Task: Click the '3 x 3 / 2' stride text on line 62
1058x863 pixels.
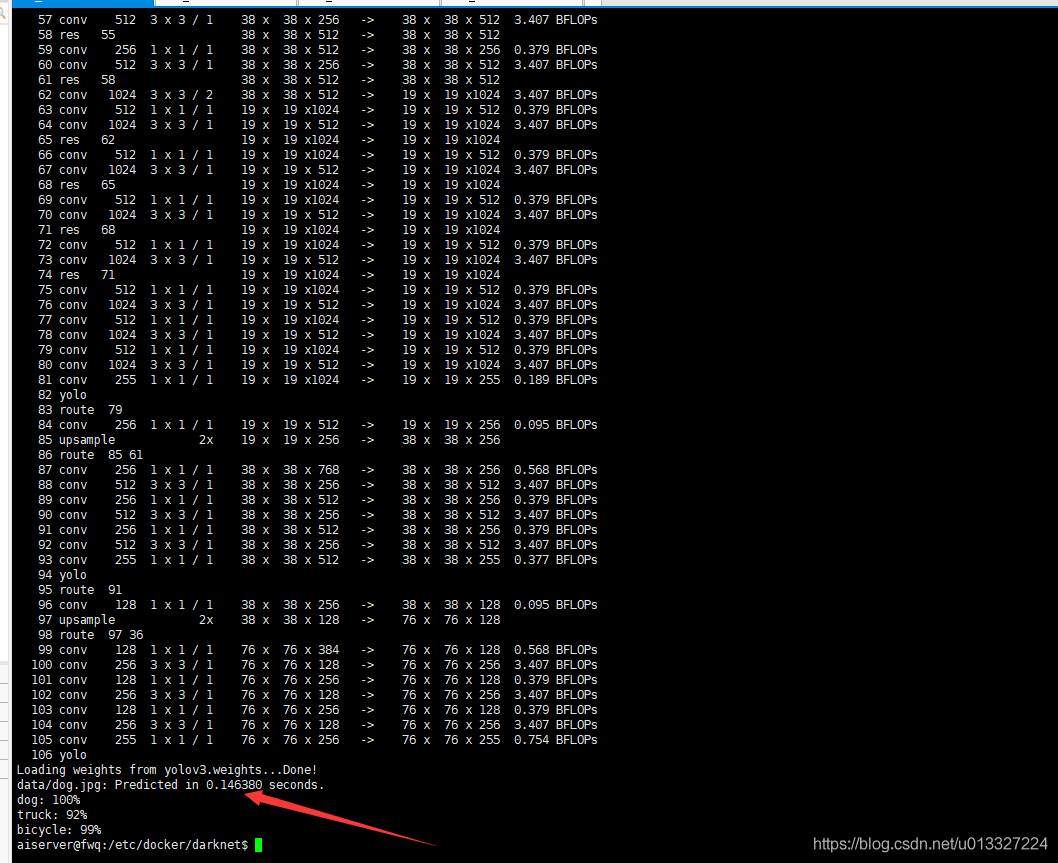Action: click(181, 95)
